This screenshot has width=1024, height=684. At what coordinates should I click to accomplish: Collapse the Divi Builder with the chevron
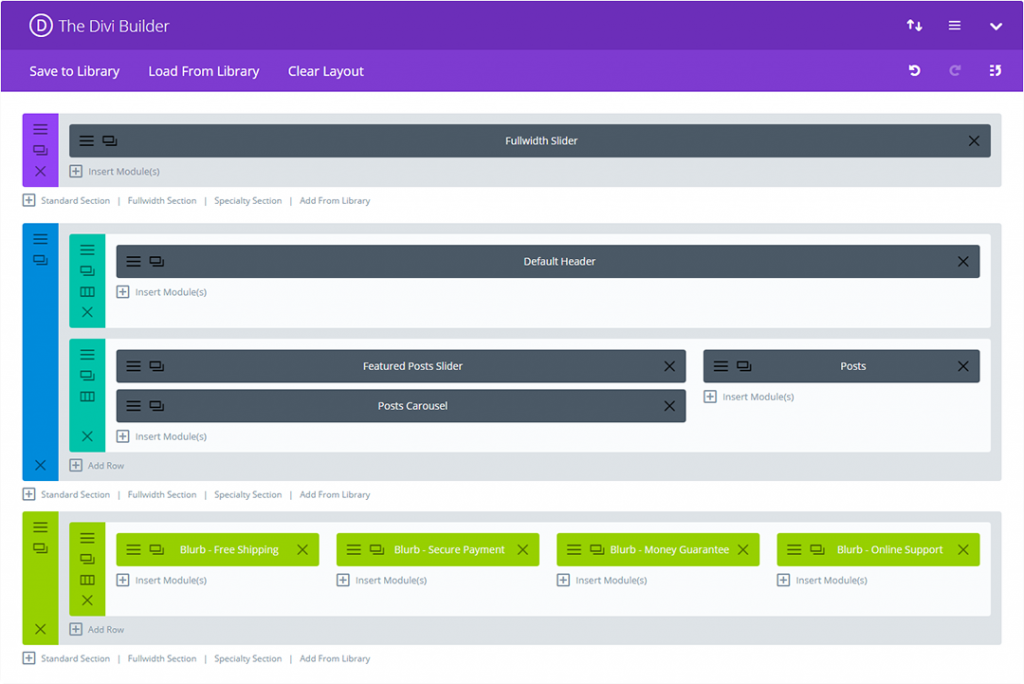coord(996,25)
